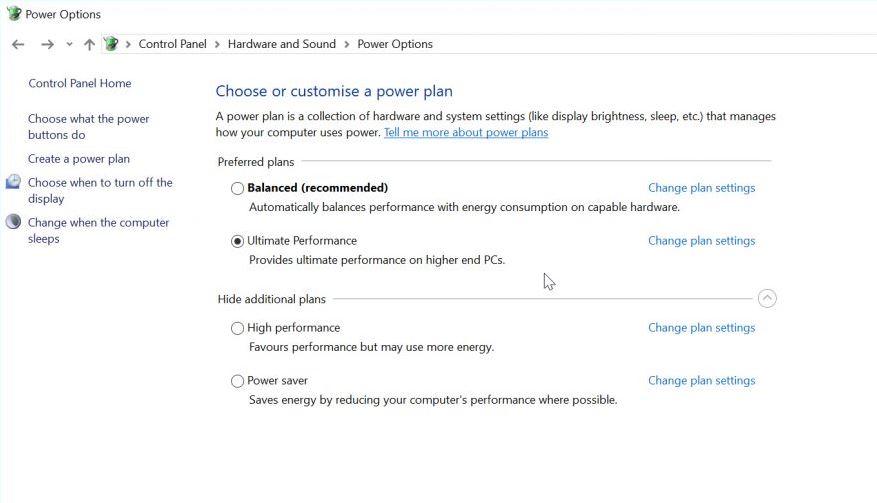Viewport: 877px width, 503px height.
Task: Select the High performance power plan
Action: [237, 328]
